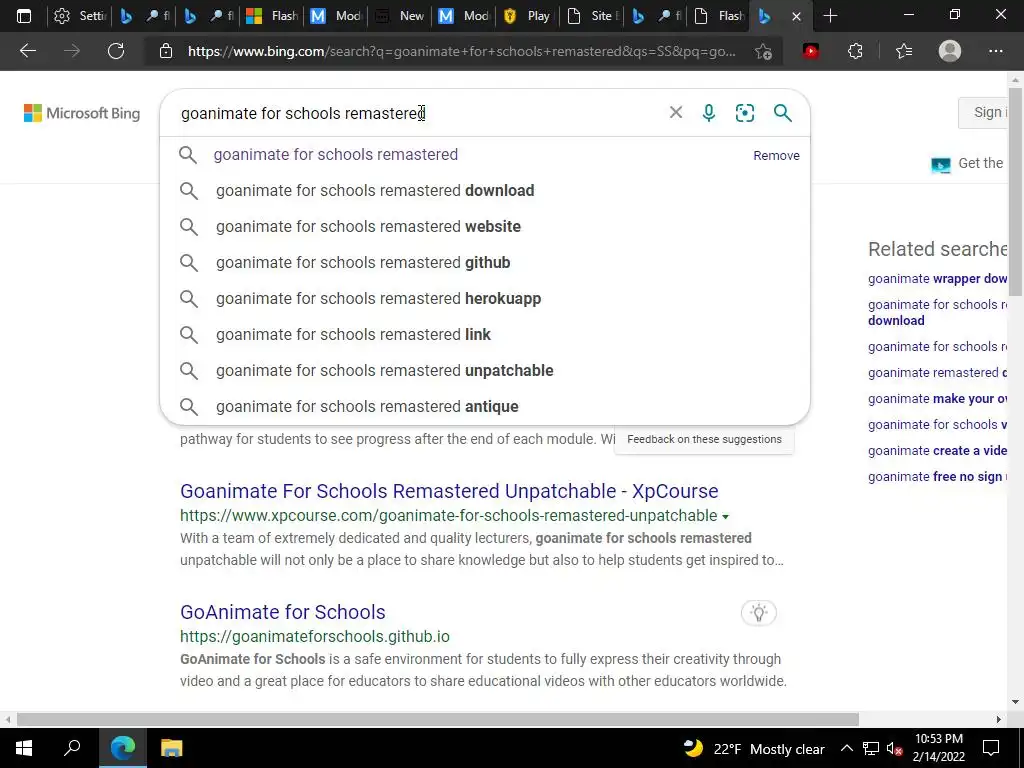The image size is (1024, 768).
Task: Open the Windows Start menu
Action: 24,748
